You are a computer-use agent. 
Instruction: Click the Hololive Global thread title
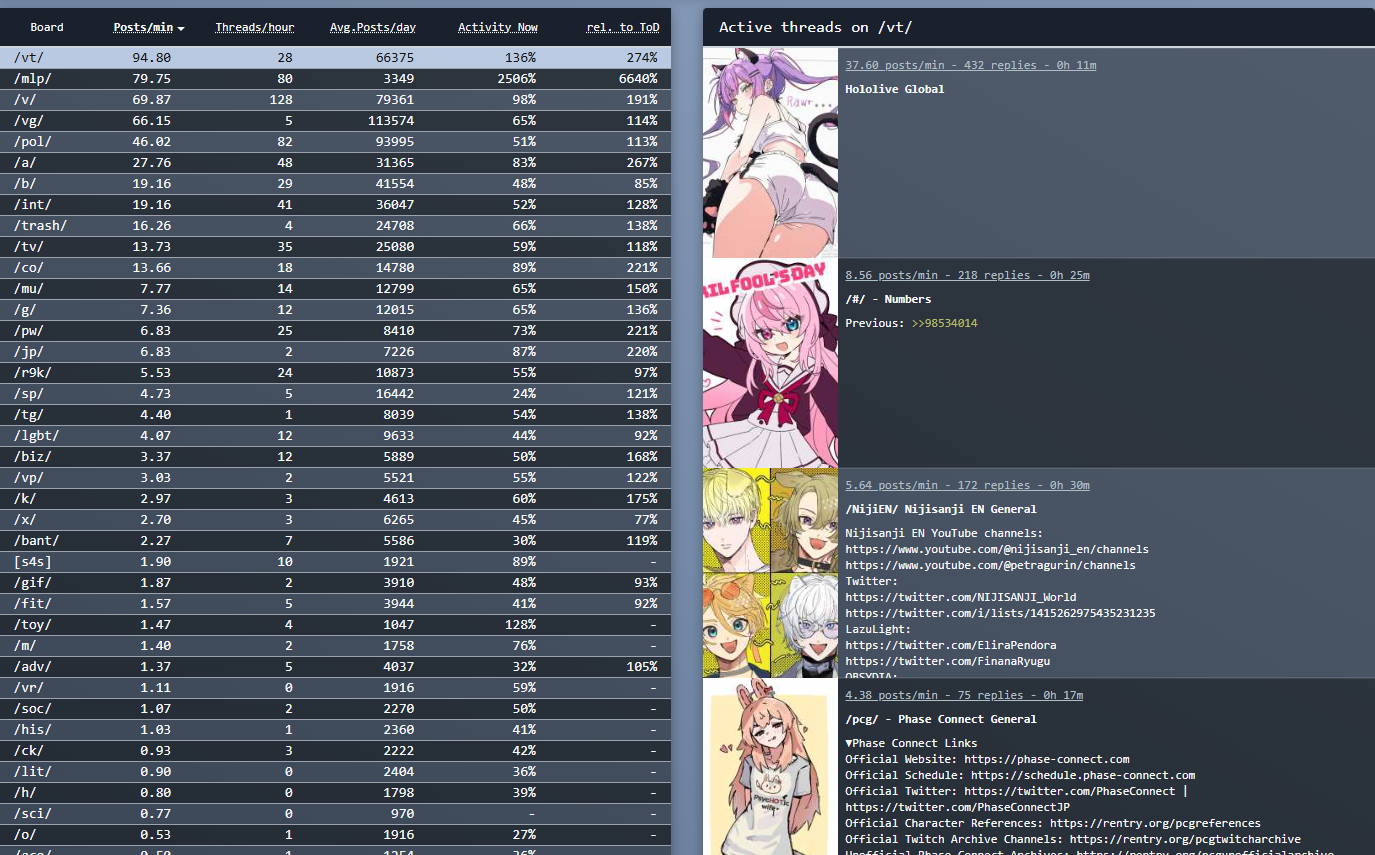point(895,89)
